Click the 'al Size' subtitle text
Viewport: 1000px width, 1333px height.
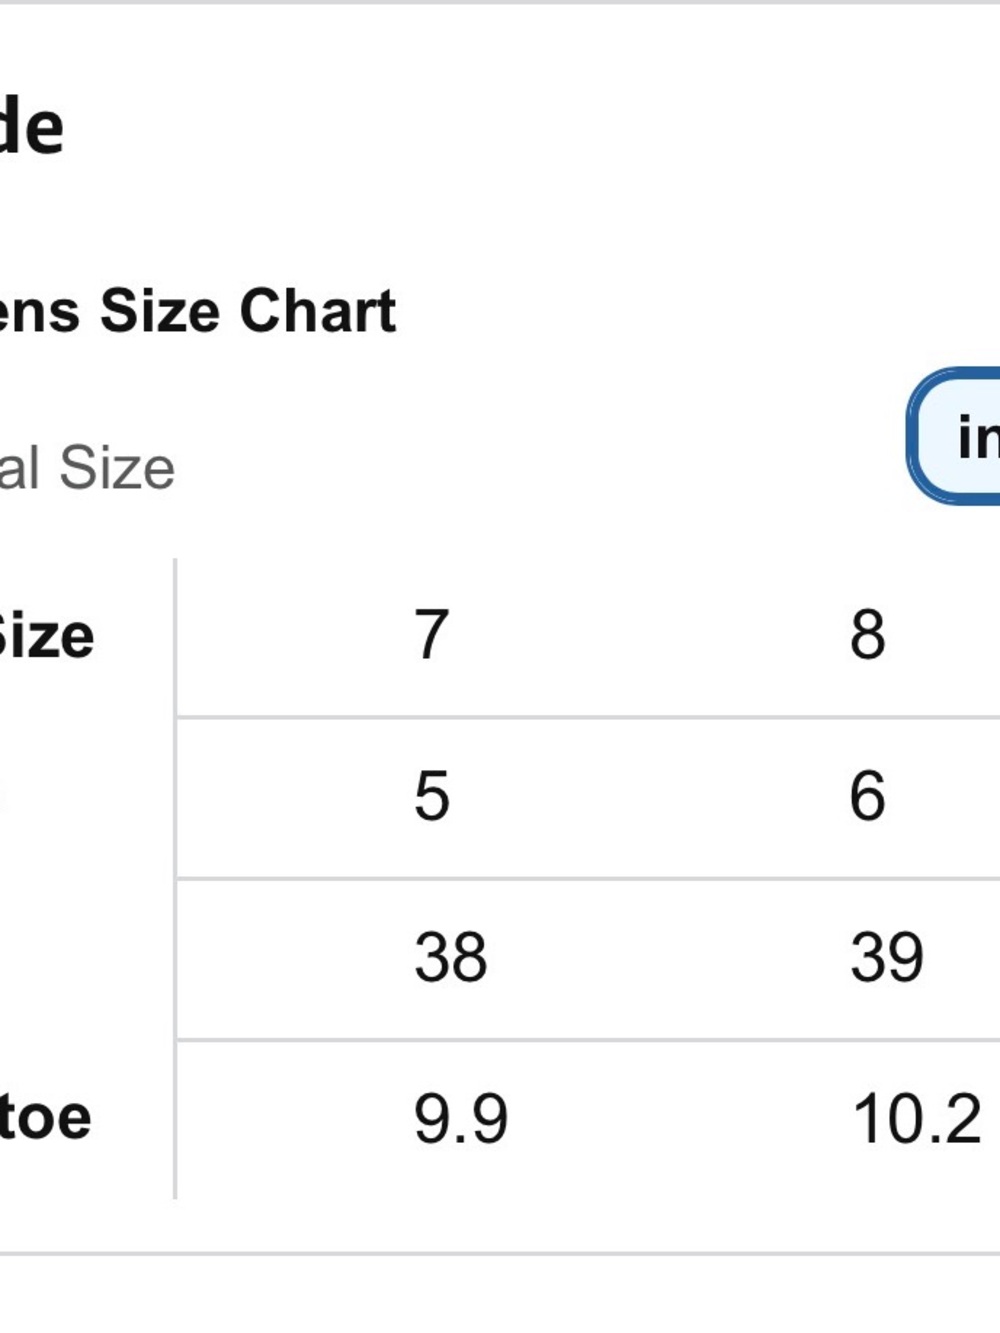87,468
